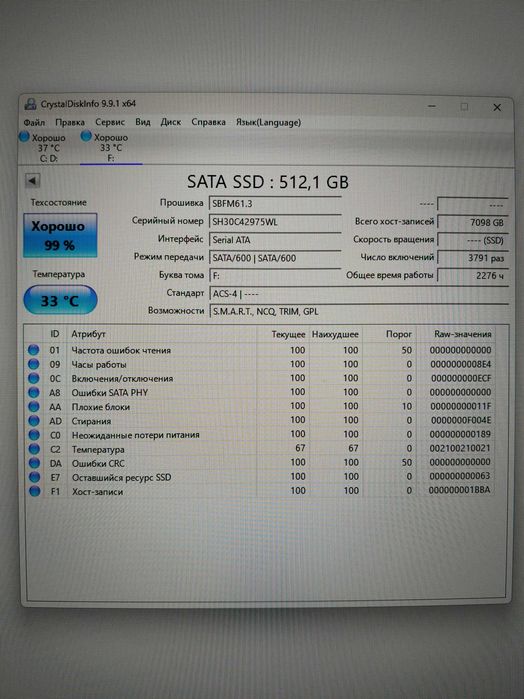The height and width of the screenshot is (699, 524).
Task: Open the Файл menu
Action: tap(34, 122)
